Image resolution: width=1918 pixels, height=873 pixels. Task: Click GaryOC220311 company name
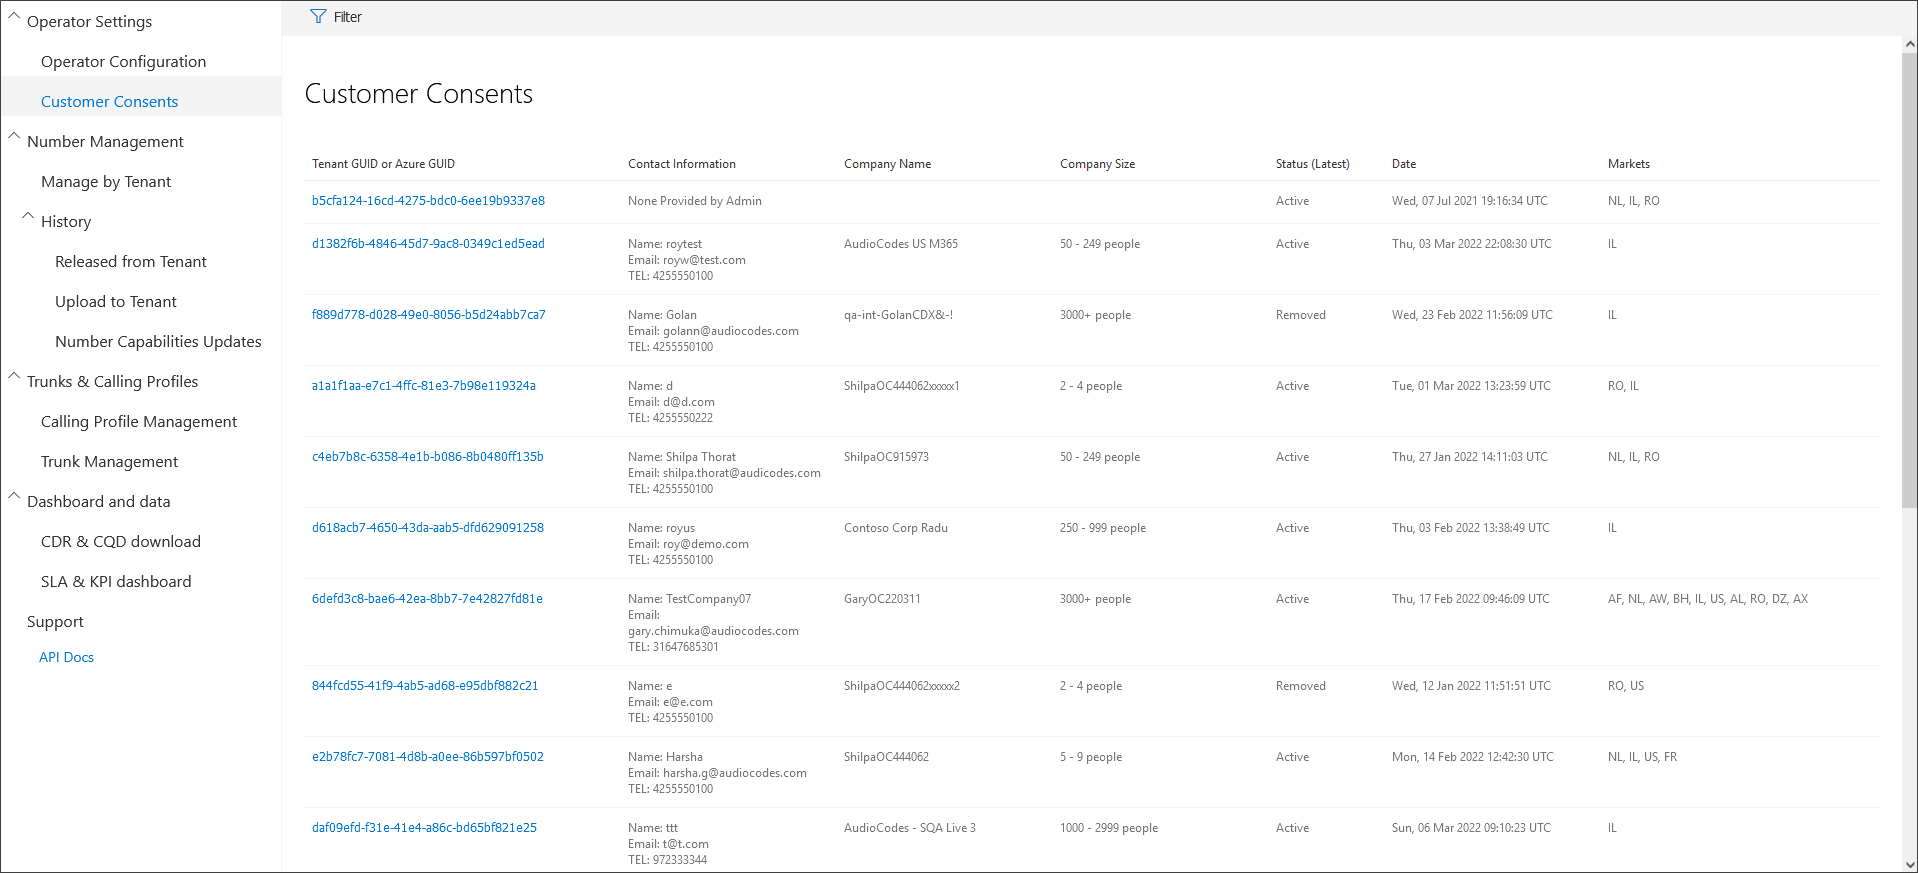pos(882,599)
